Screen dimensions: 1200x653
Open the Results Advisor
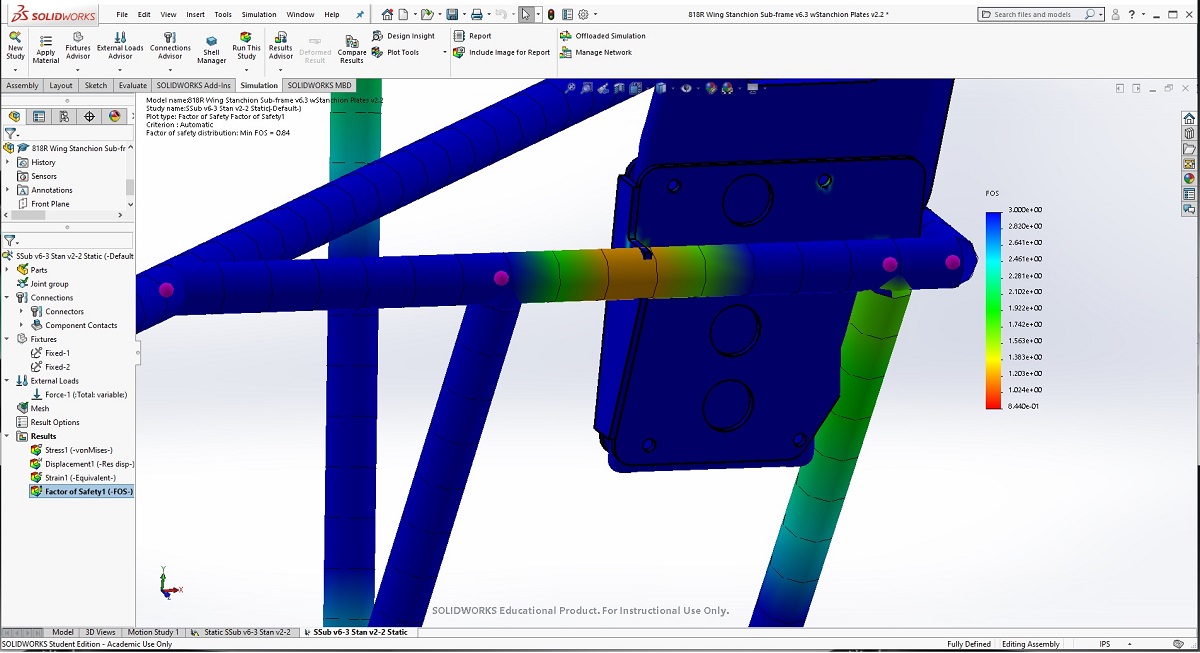click(x=281, y=45)
